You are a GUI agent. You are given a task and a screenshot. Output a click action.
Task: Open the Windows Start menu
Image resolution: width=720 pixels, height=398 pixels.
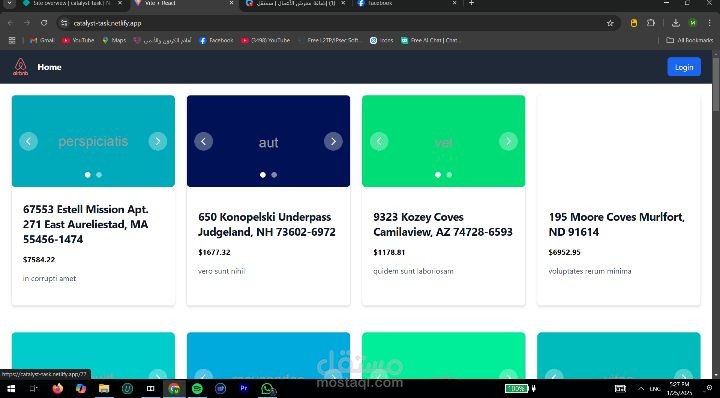[11, 388]
